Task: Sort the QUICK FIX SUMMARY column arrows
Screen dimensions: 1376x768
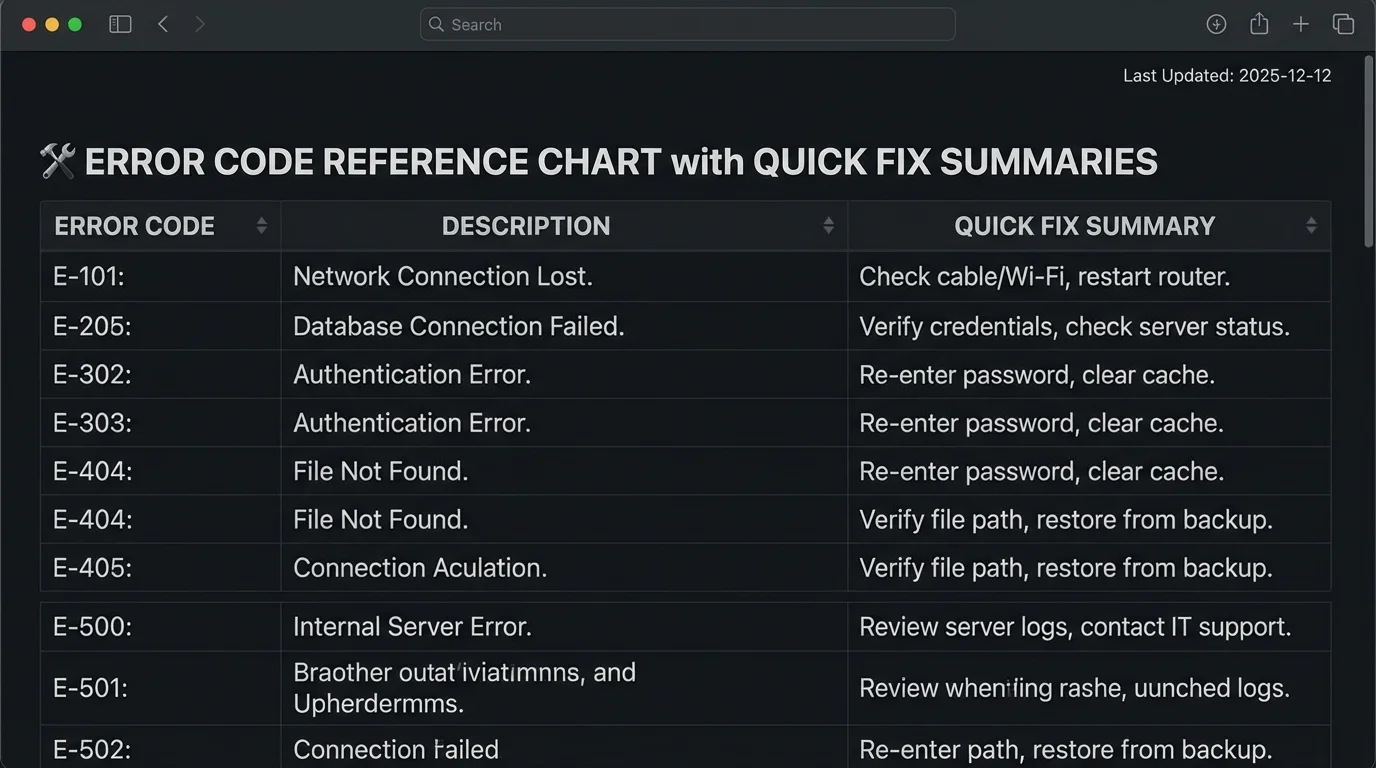Action: [x=1311, y=226]
